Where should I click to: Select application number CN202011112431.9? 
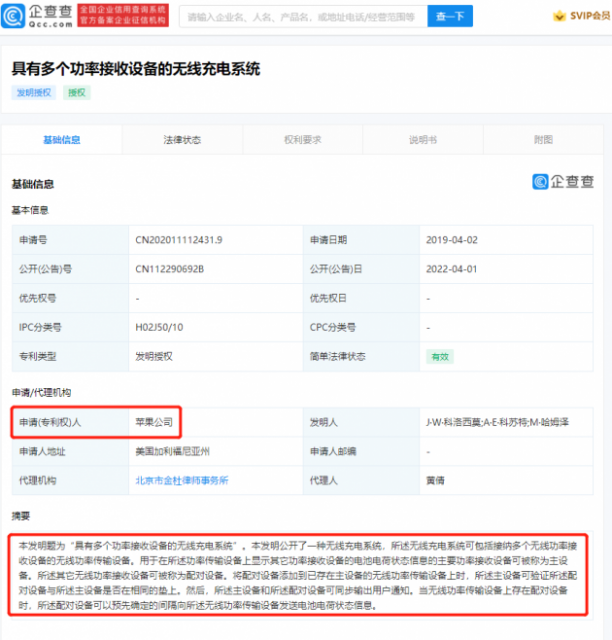click(x=179, y=240)
